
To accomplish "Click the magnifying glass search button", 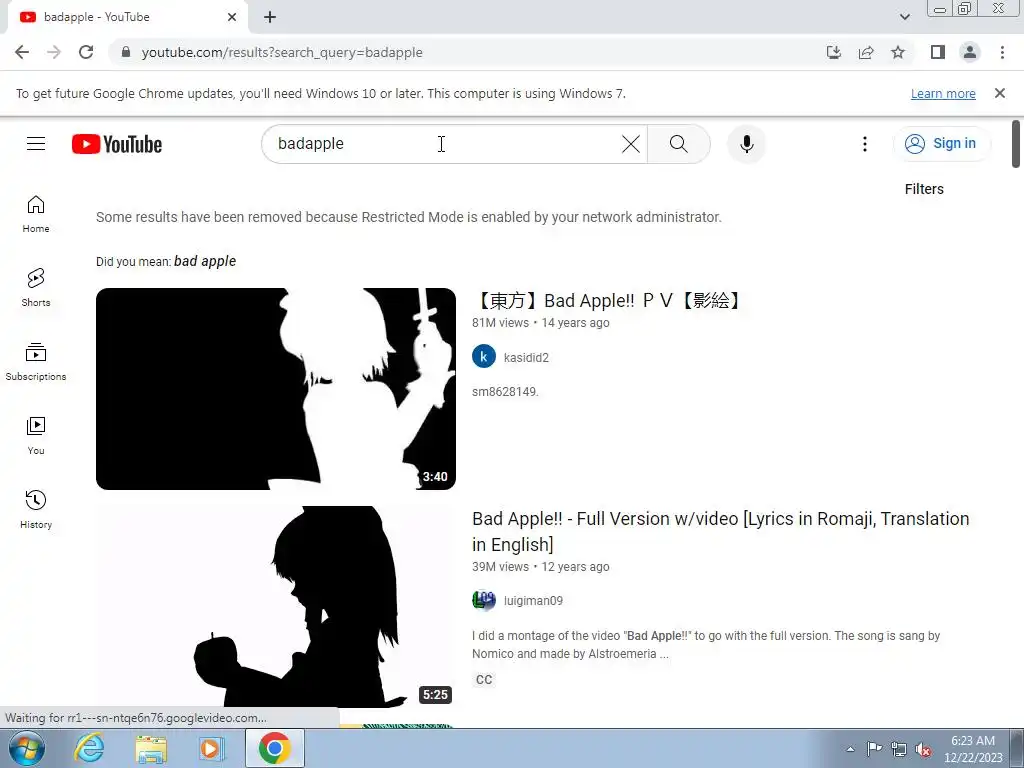I will (x=679, y=144).
